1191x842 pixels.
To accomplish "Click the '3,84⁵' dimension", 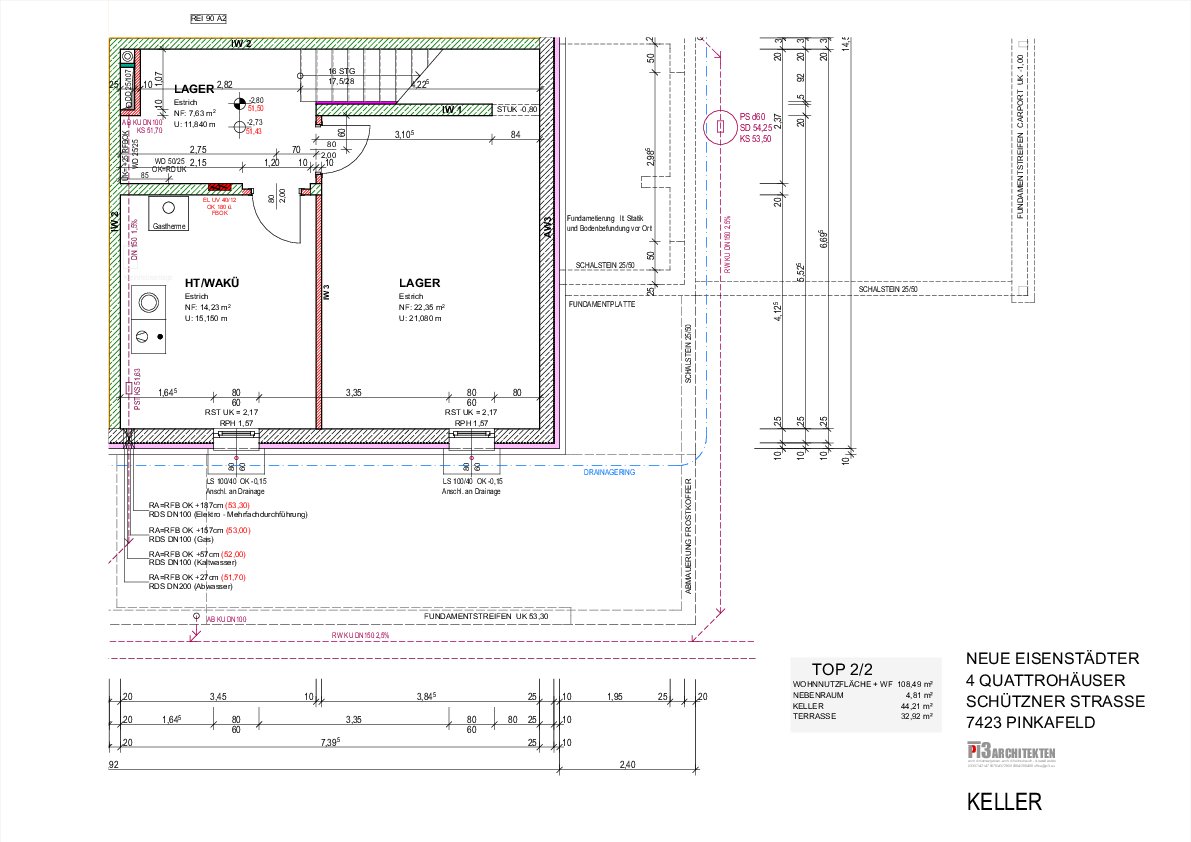I will pyautogui.click(x=426, y=695).
